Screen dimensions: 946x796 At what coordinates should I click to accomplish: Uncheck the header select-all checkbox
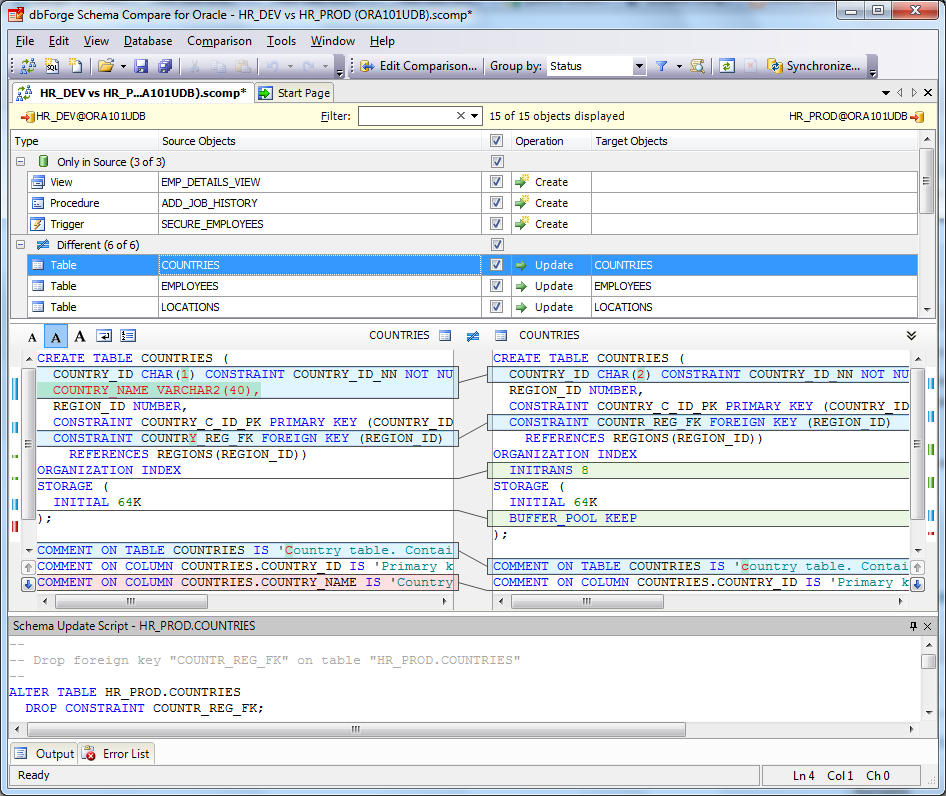click(497, 141)
